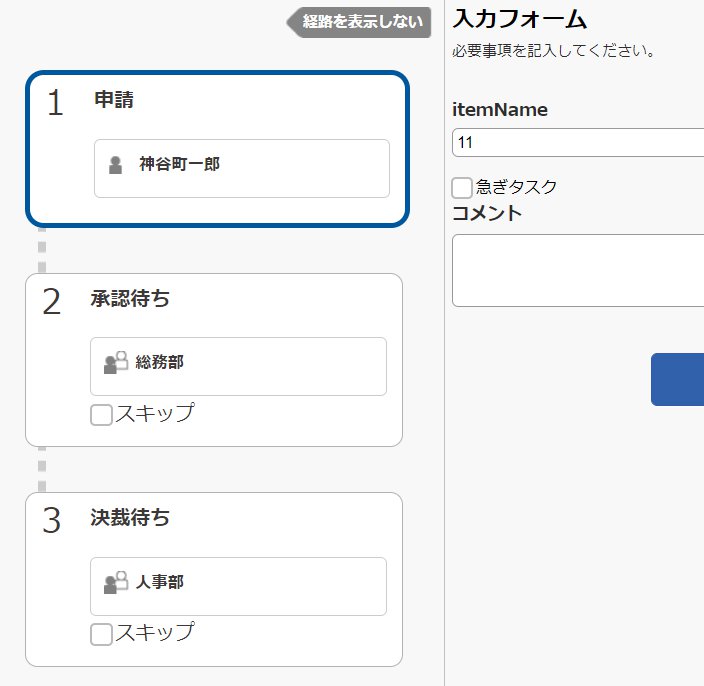Screen dimensions: 704x686
Task: Focus the itemName input field
Action: coord(578,143)
